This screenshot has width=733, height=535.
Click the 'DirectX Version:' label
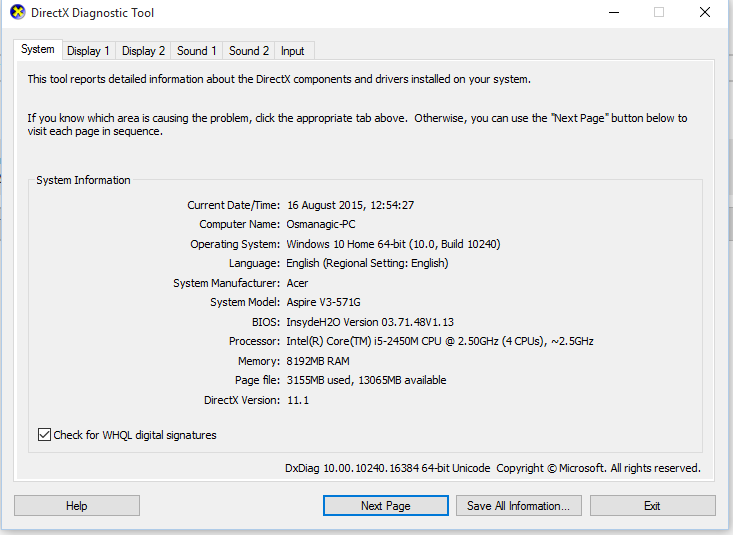tap(242, 400)
